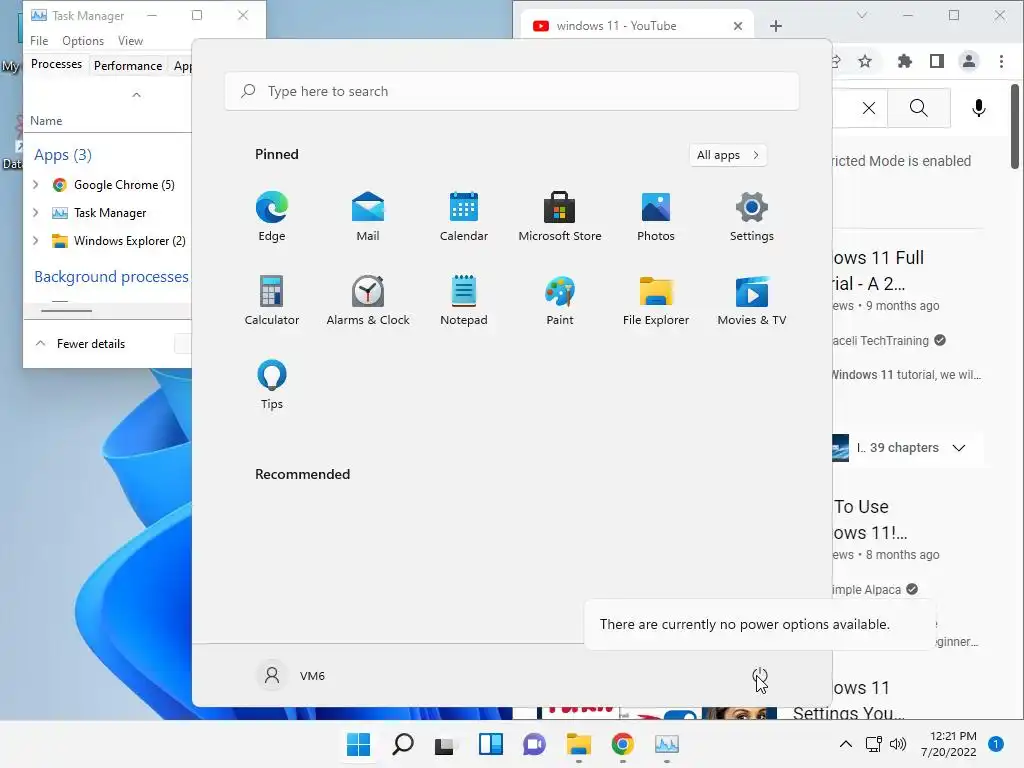1024x768 pixels.
Task: Click the power button in Start menu
Action: (760, 675)
